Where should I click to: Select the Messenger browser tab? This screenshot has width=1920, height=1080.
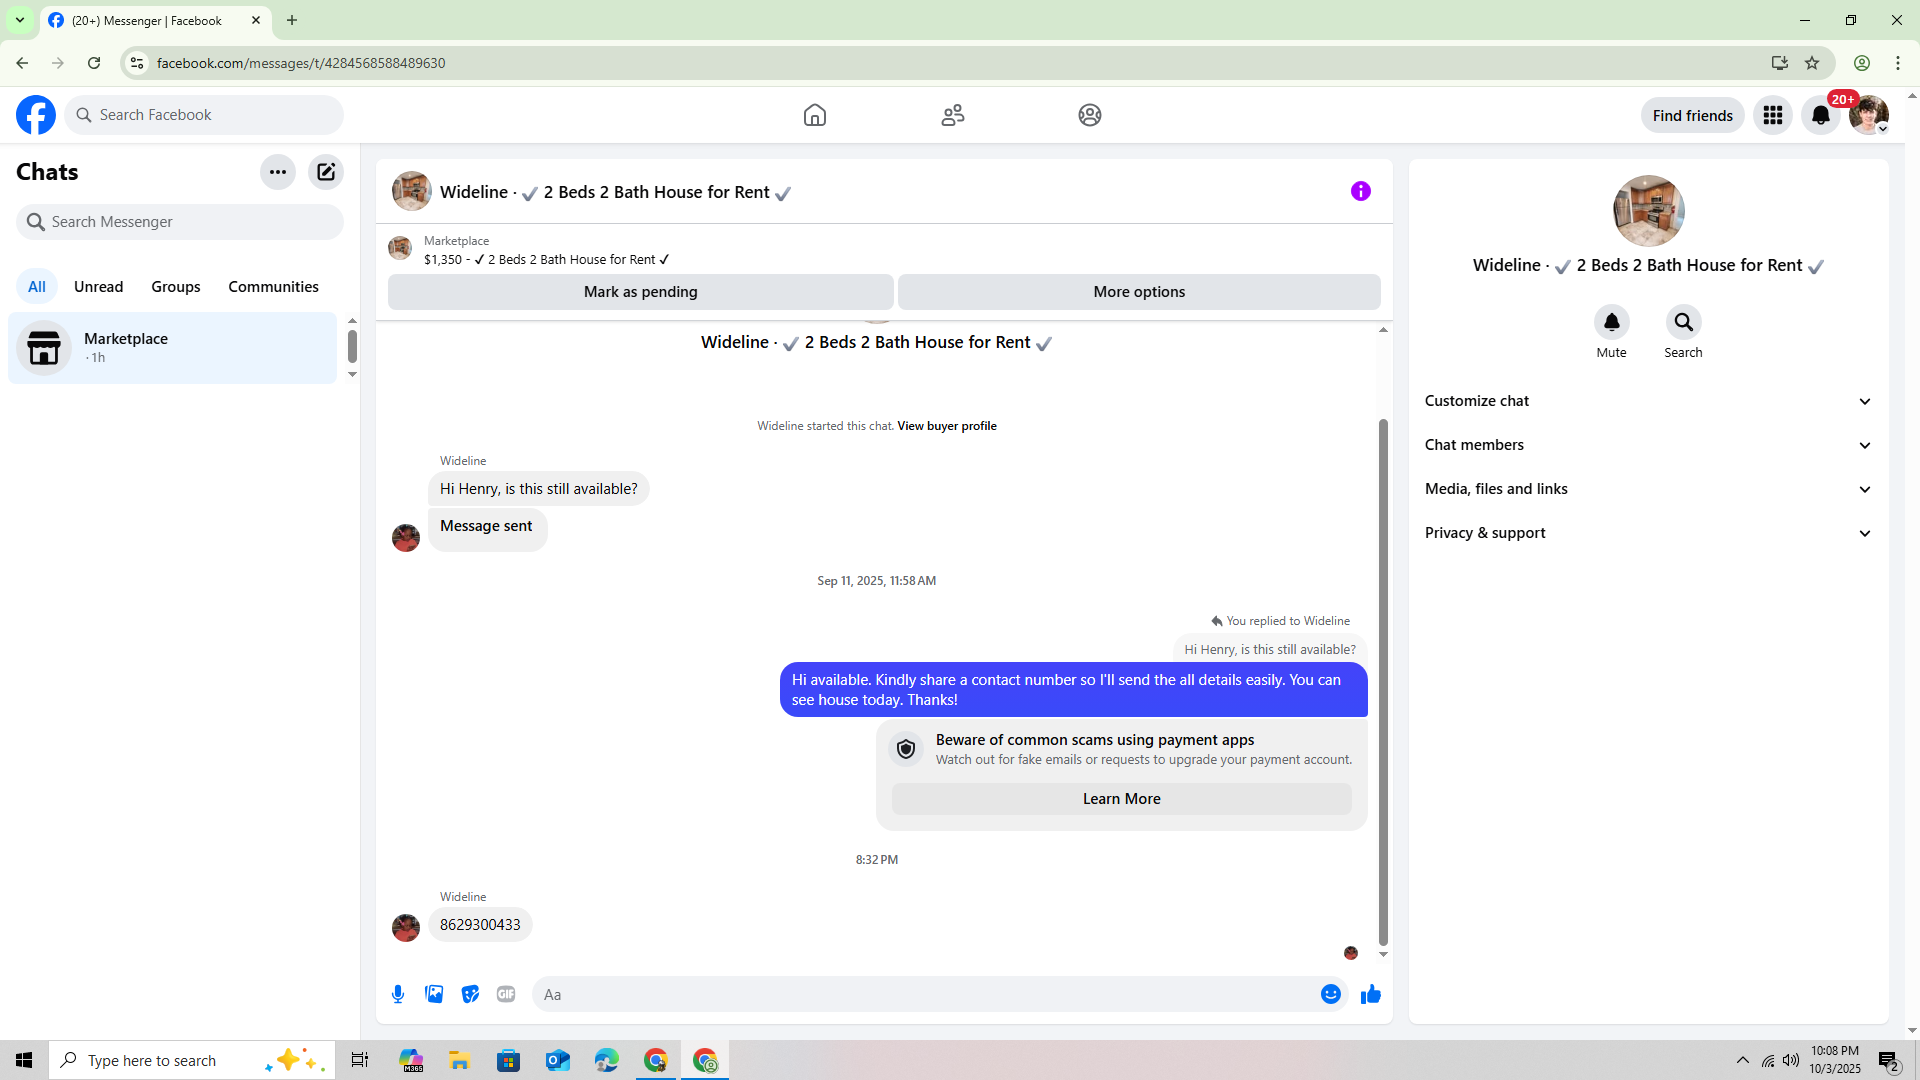155,20
